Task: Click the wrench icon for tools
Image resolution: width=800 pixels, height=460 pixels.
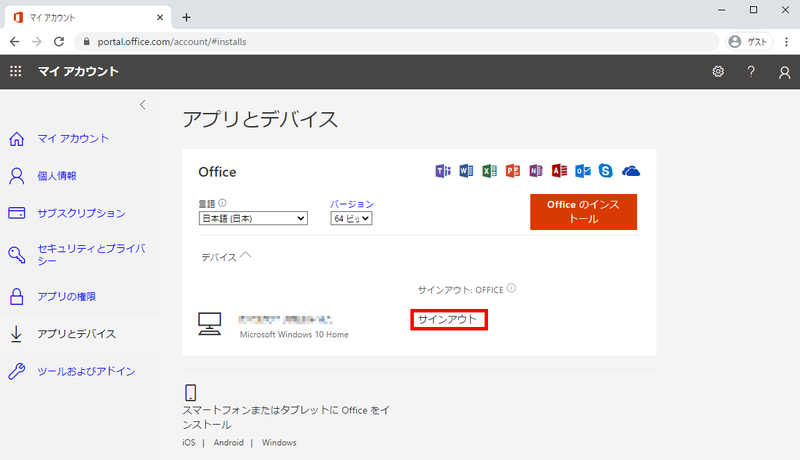Action: tap(16, 371)
